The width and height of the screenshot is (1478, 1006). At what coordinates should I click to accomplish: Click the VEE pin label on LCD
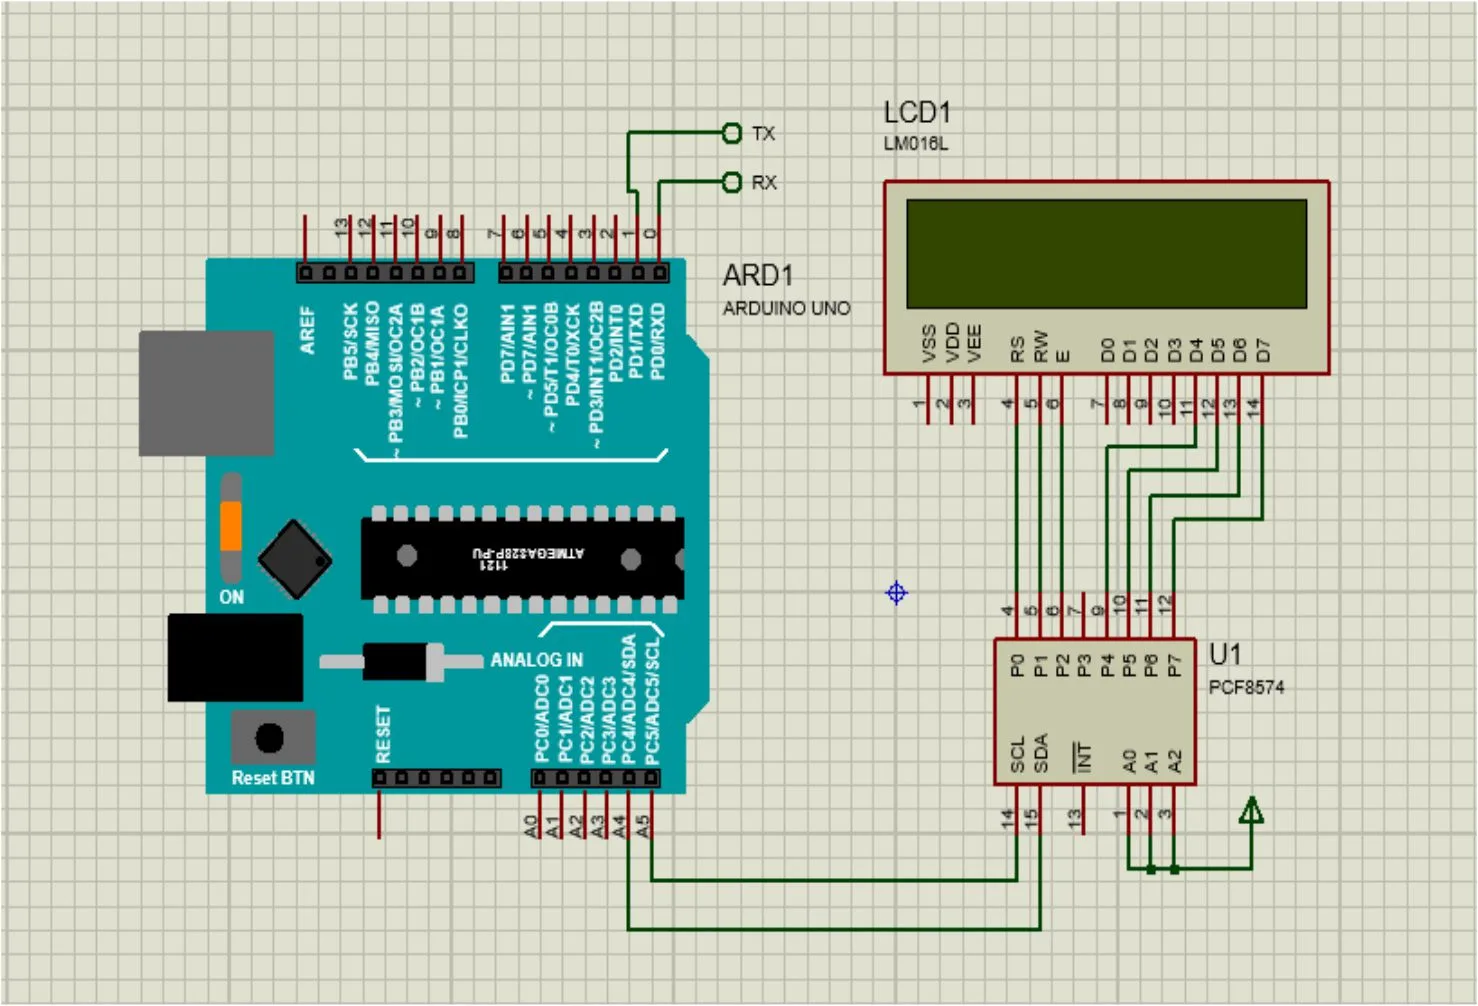[x=974, y=343]
